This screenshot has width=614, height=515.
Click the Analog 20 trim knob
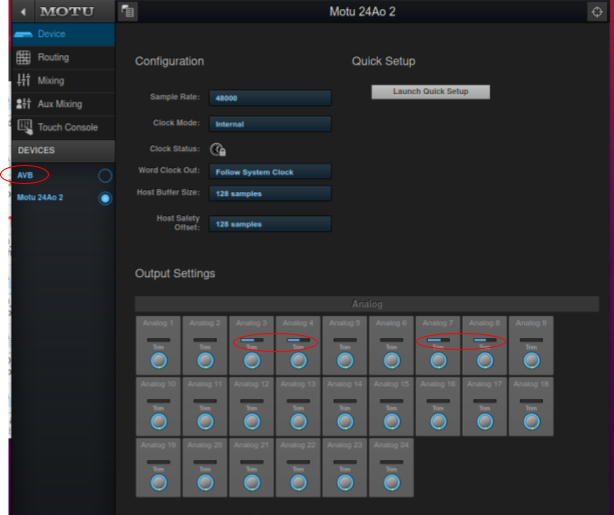pos(205,483)
